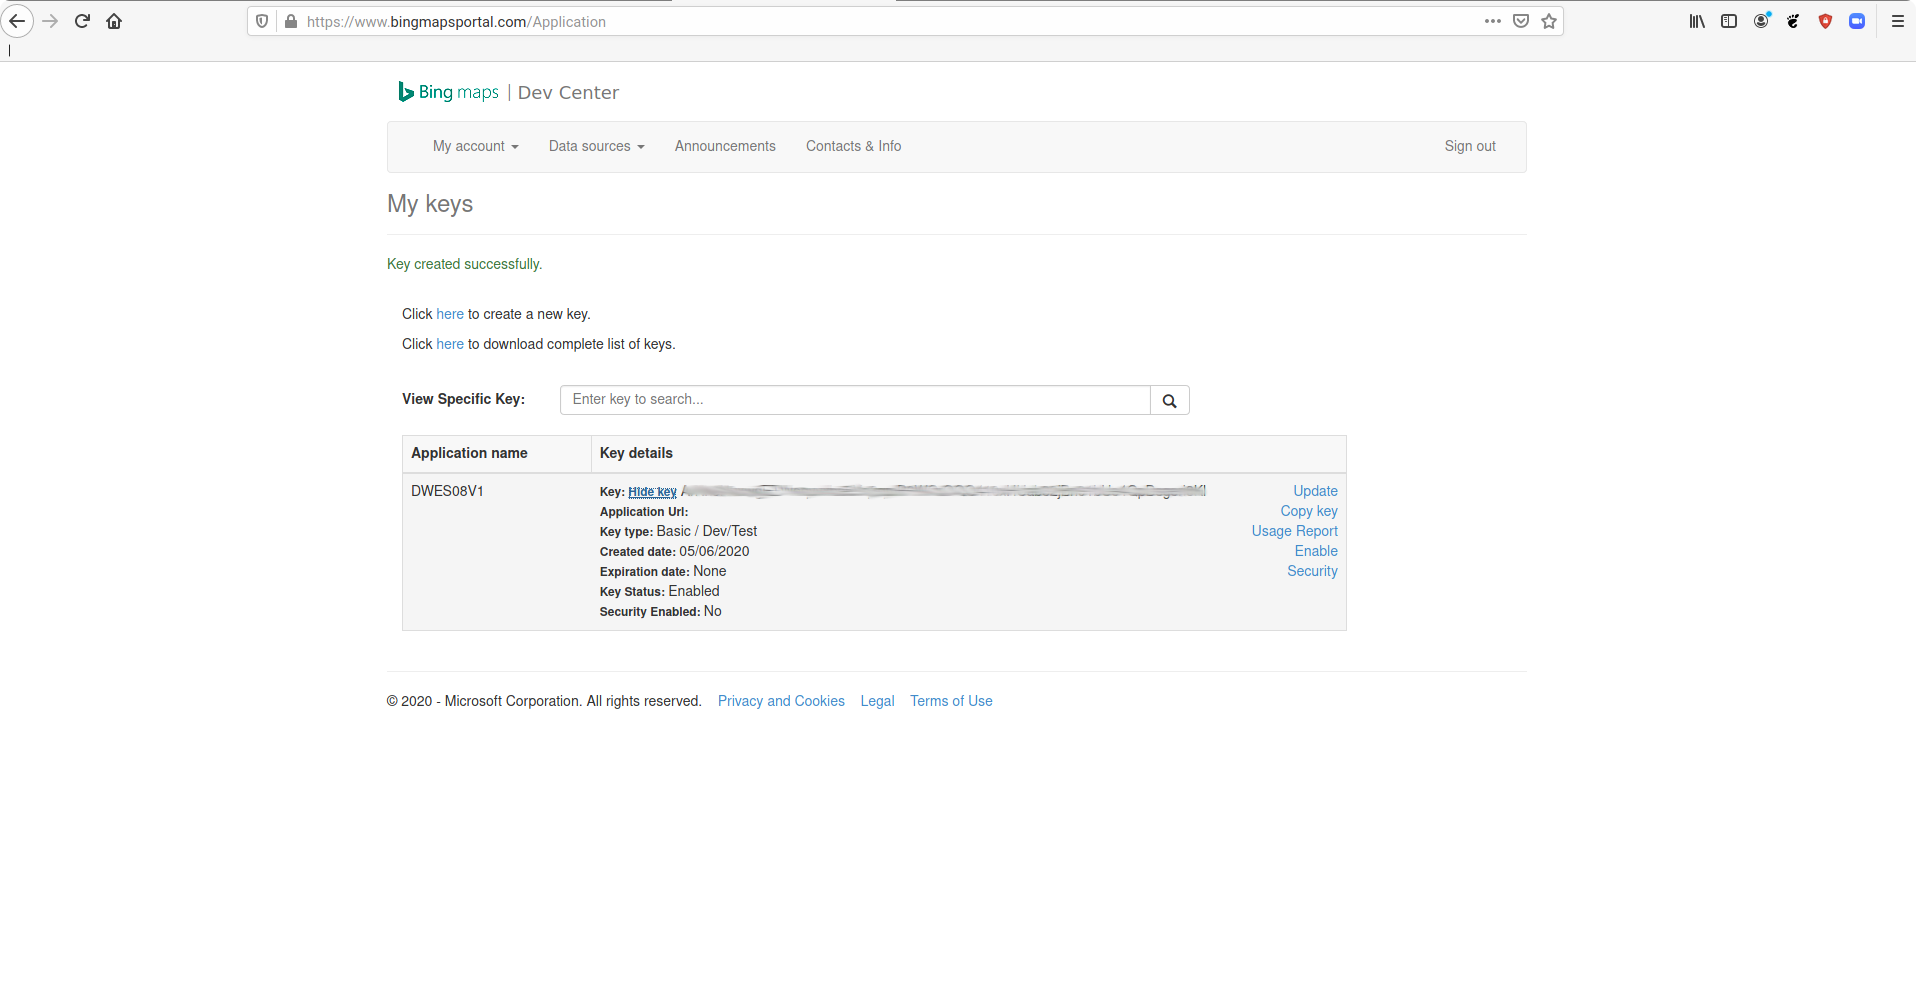Click the Key Status Enabled text
Screen dimensions: 1916x990
659,591
